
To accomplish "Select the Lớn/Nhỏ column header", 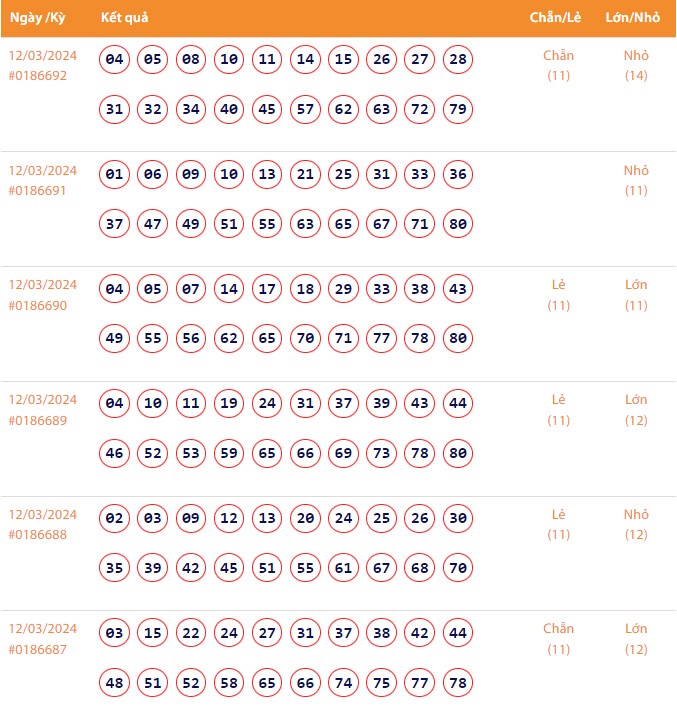I will pyautogui.click(x=633, y=18).
